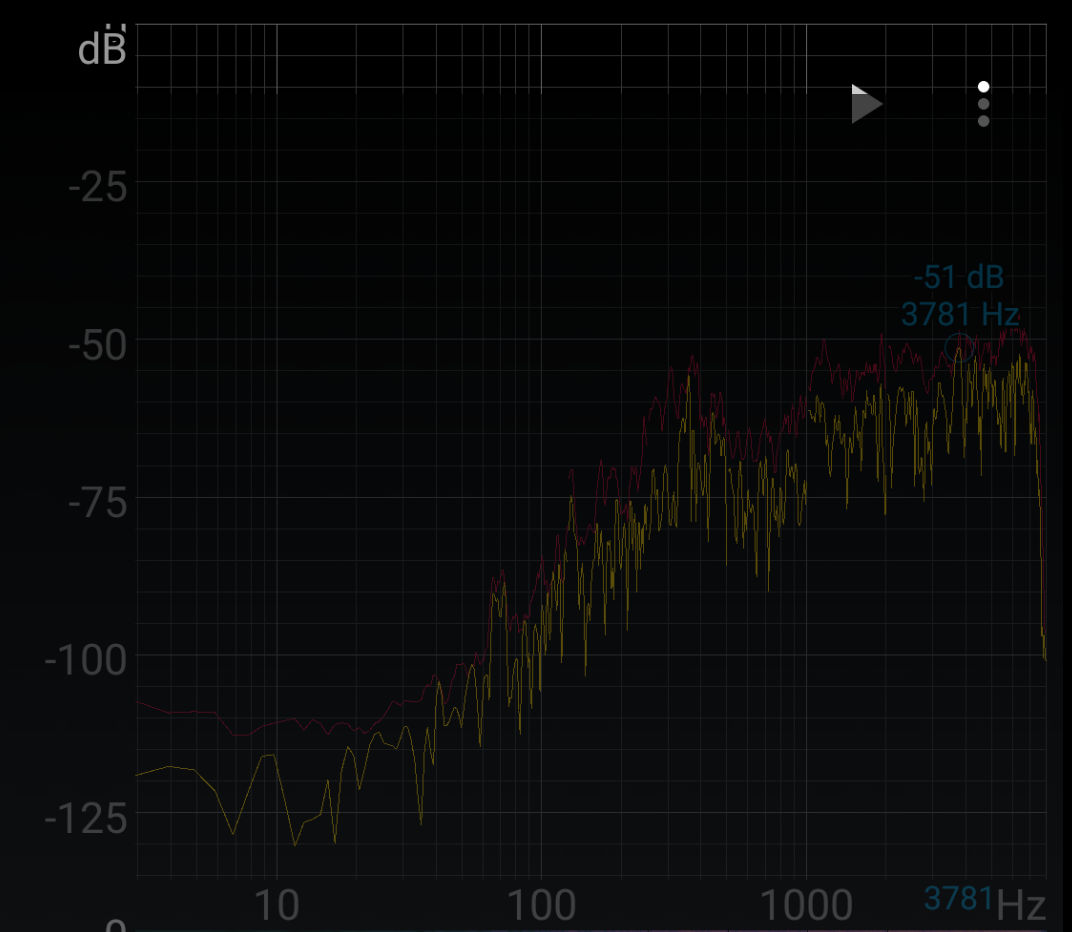Click the yellow trace's deepest dip near 12 Hz
This screenshot has width=1072, height=932.
click(x=295, y=844)
